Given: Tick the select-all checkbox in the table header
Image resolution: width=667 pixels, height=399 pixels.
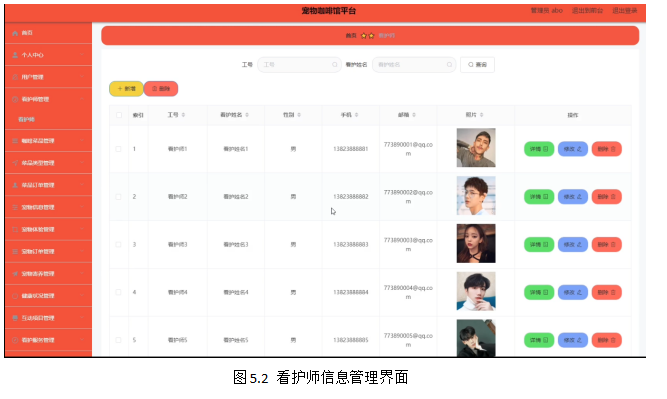Looking at the screenshot, I should click(x=119, y=115).
